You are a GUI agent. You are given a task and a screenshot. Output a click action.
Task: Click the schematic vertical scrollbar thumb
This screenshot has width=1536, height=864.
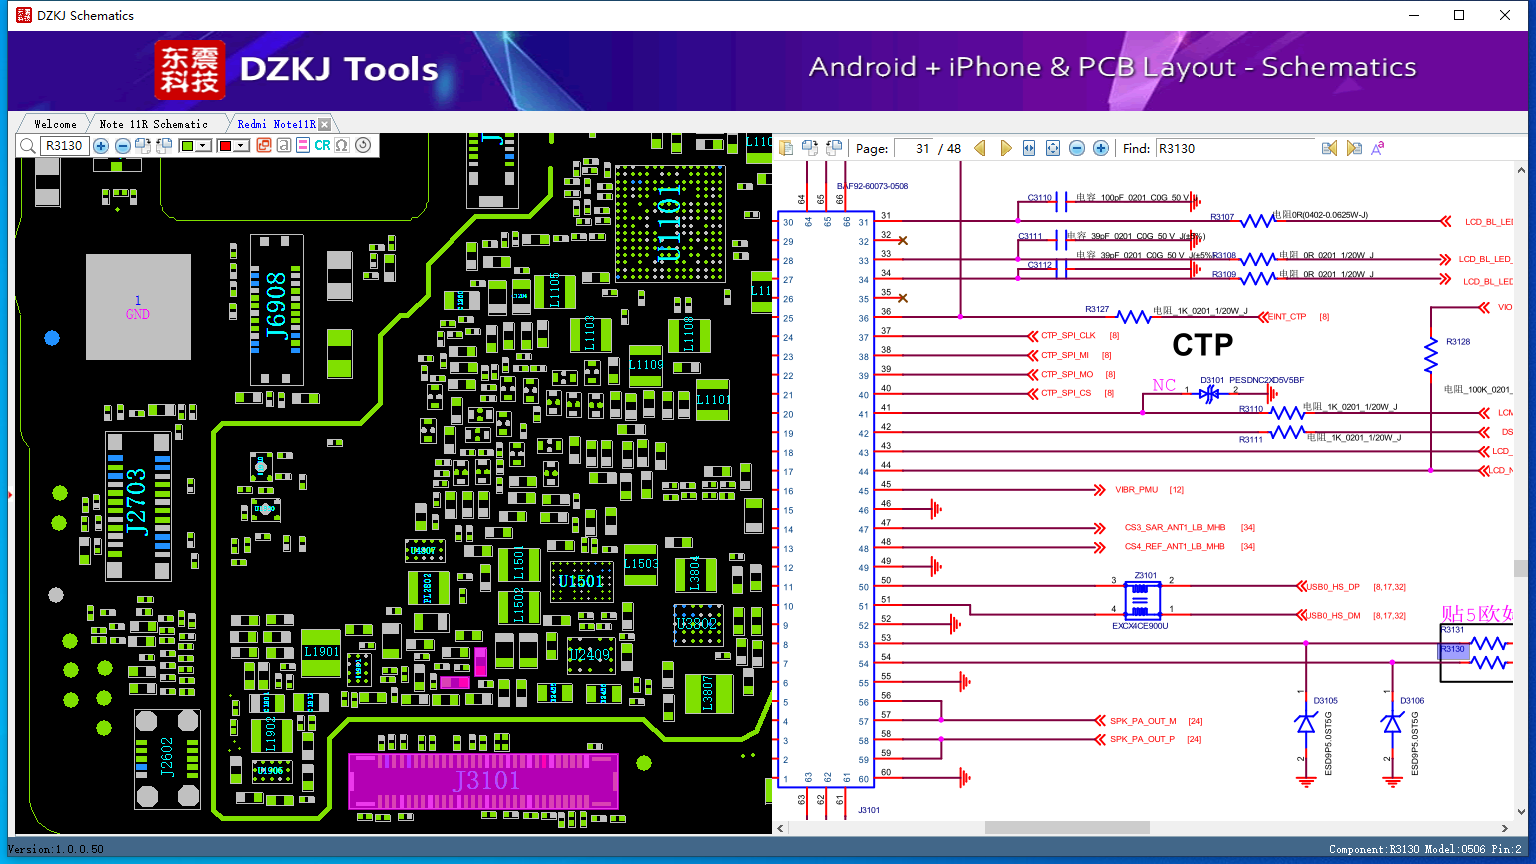pyautogui.click(x=1521, y=568)
